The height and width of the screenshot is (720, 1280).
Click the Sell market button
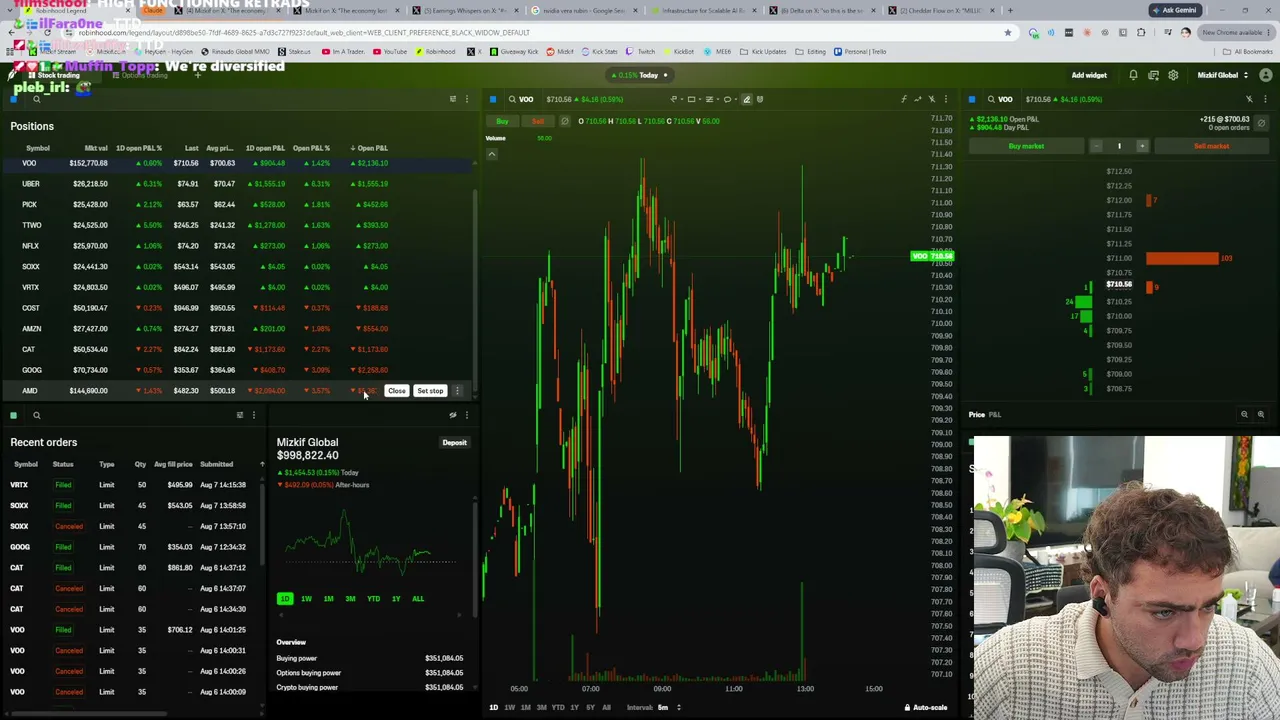click(1211, 146)
